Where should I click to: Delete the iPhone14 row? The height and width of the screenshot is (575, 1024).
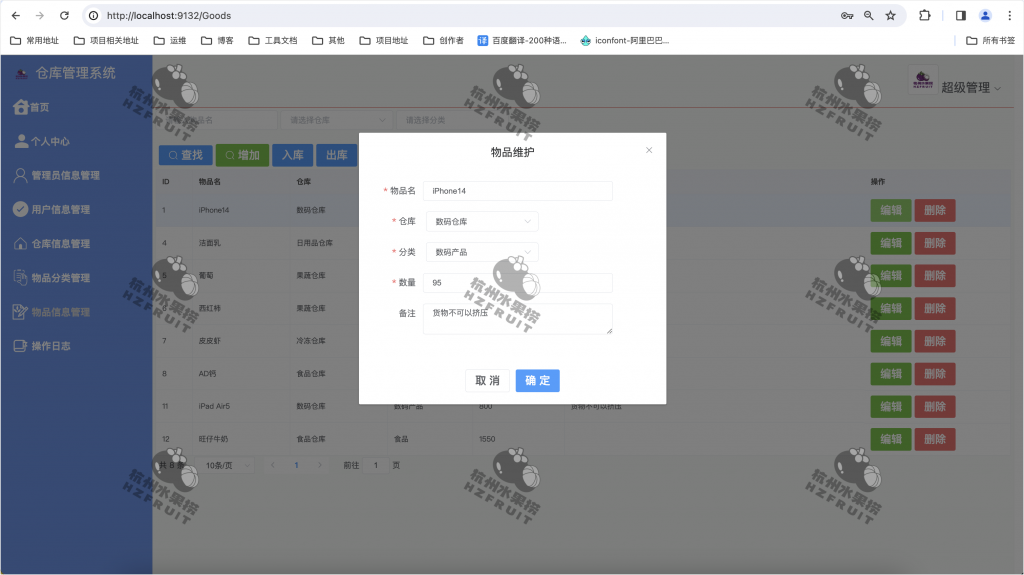pyautogui.click(x=935, y=210)
